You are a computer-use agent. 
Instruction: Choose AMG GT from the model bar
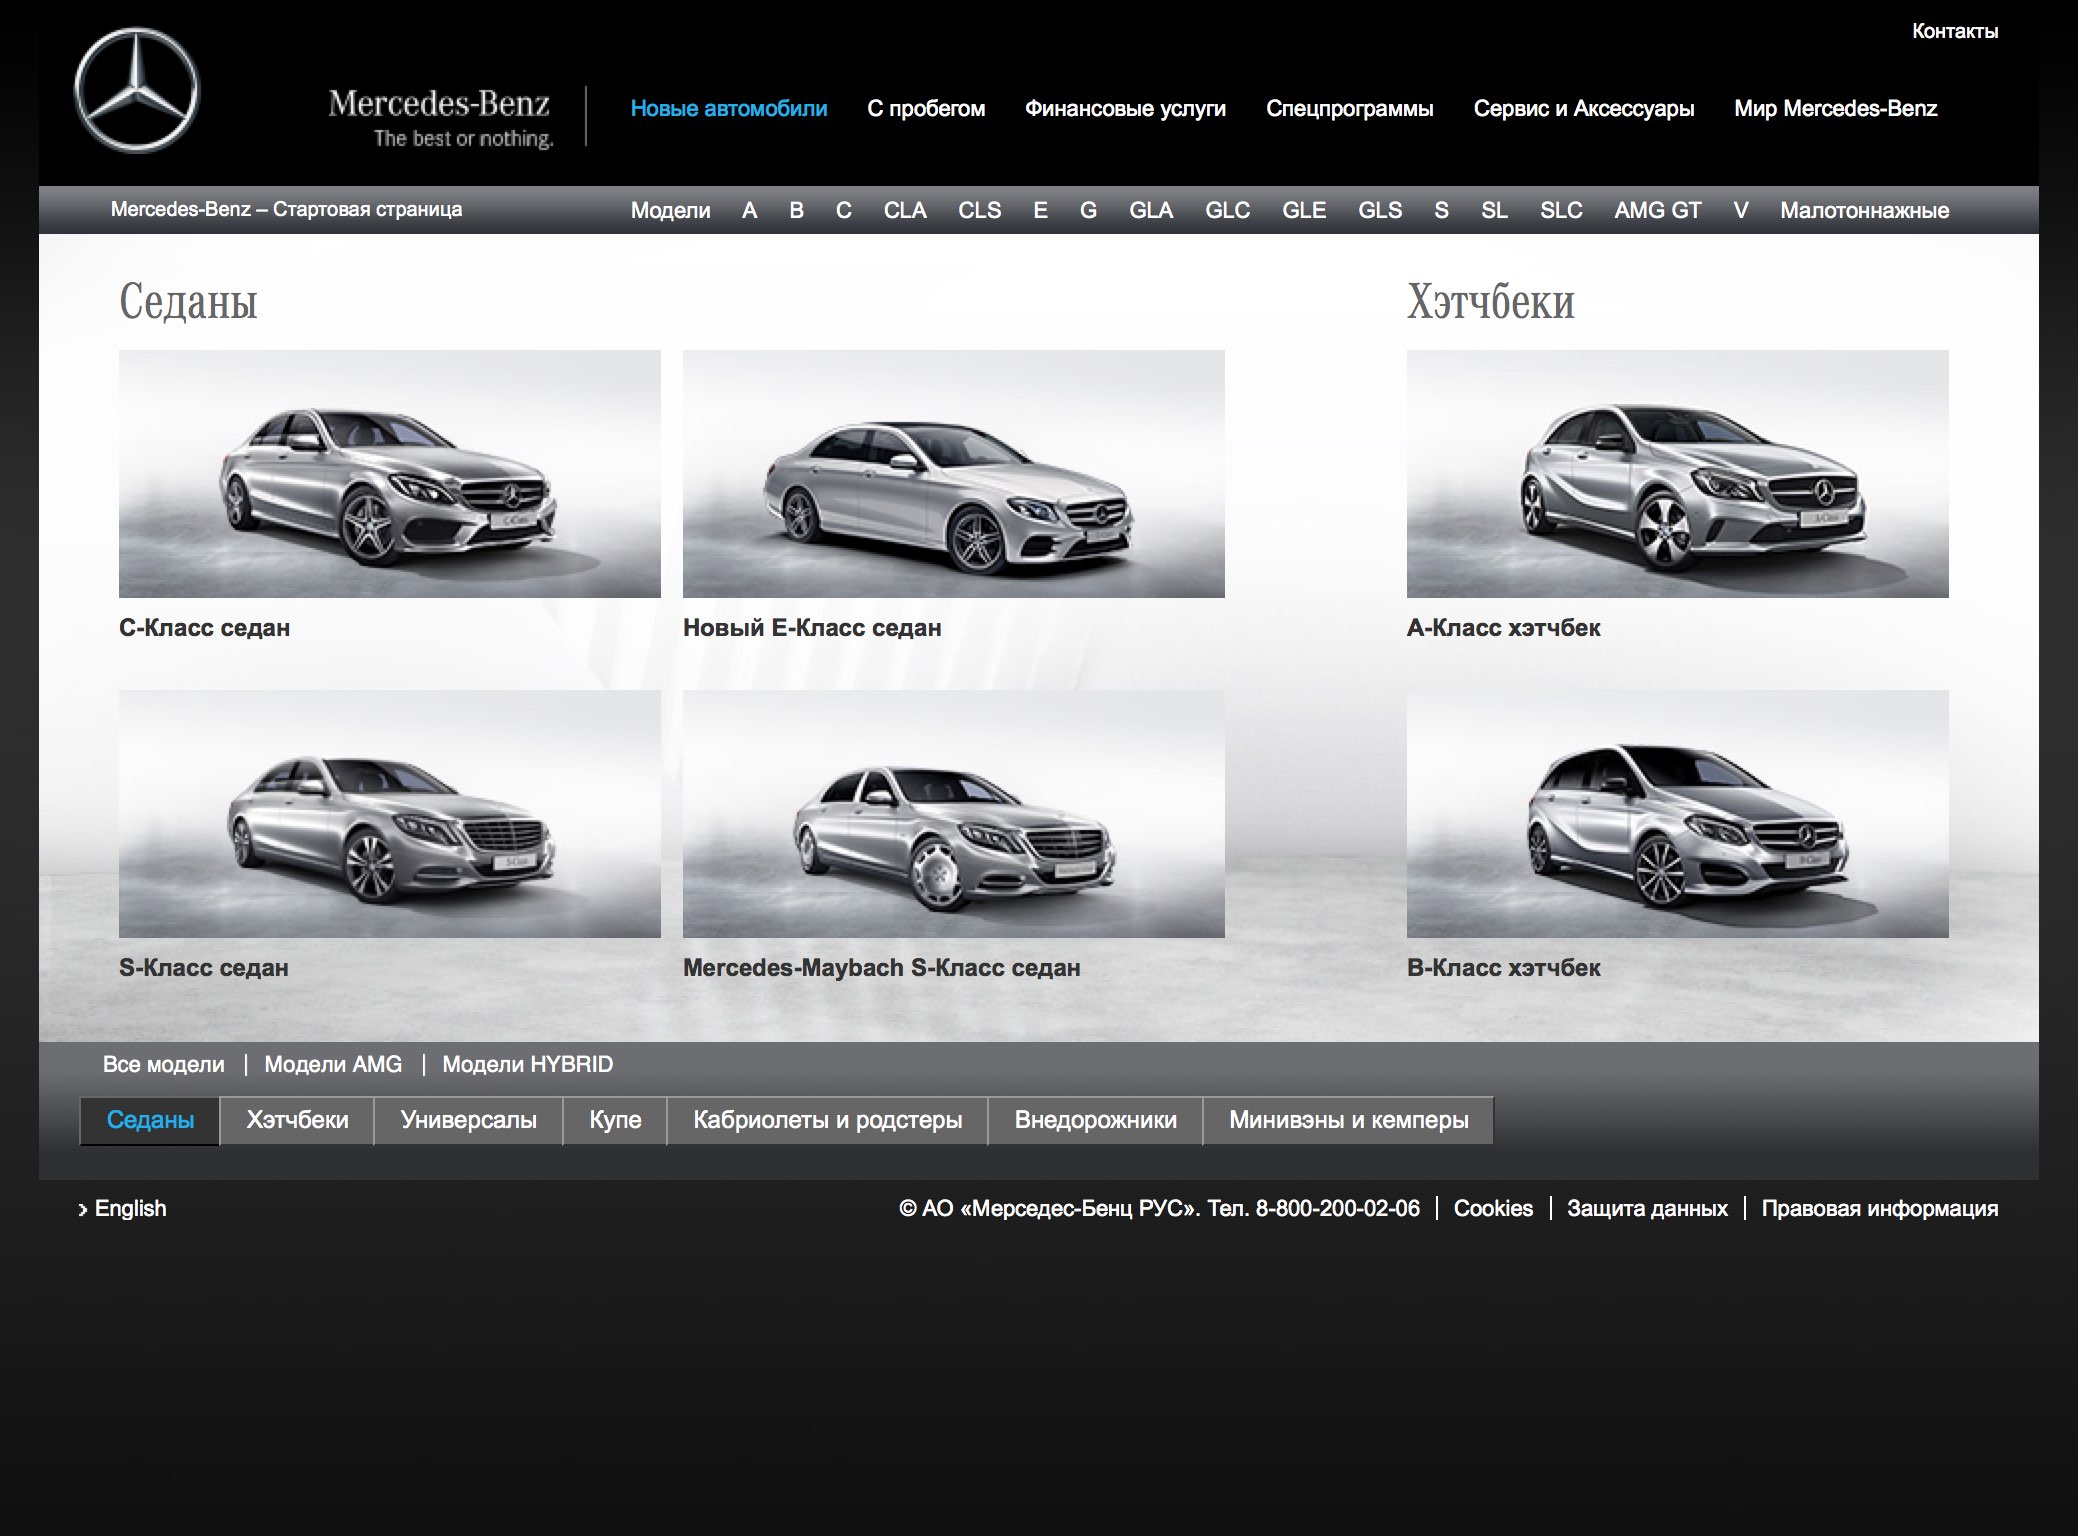point(1657,210)
